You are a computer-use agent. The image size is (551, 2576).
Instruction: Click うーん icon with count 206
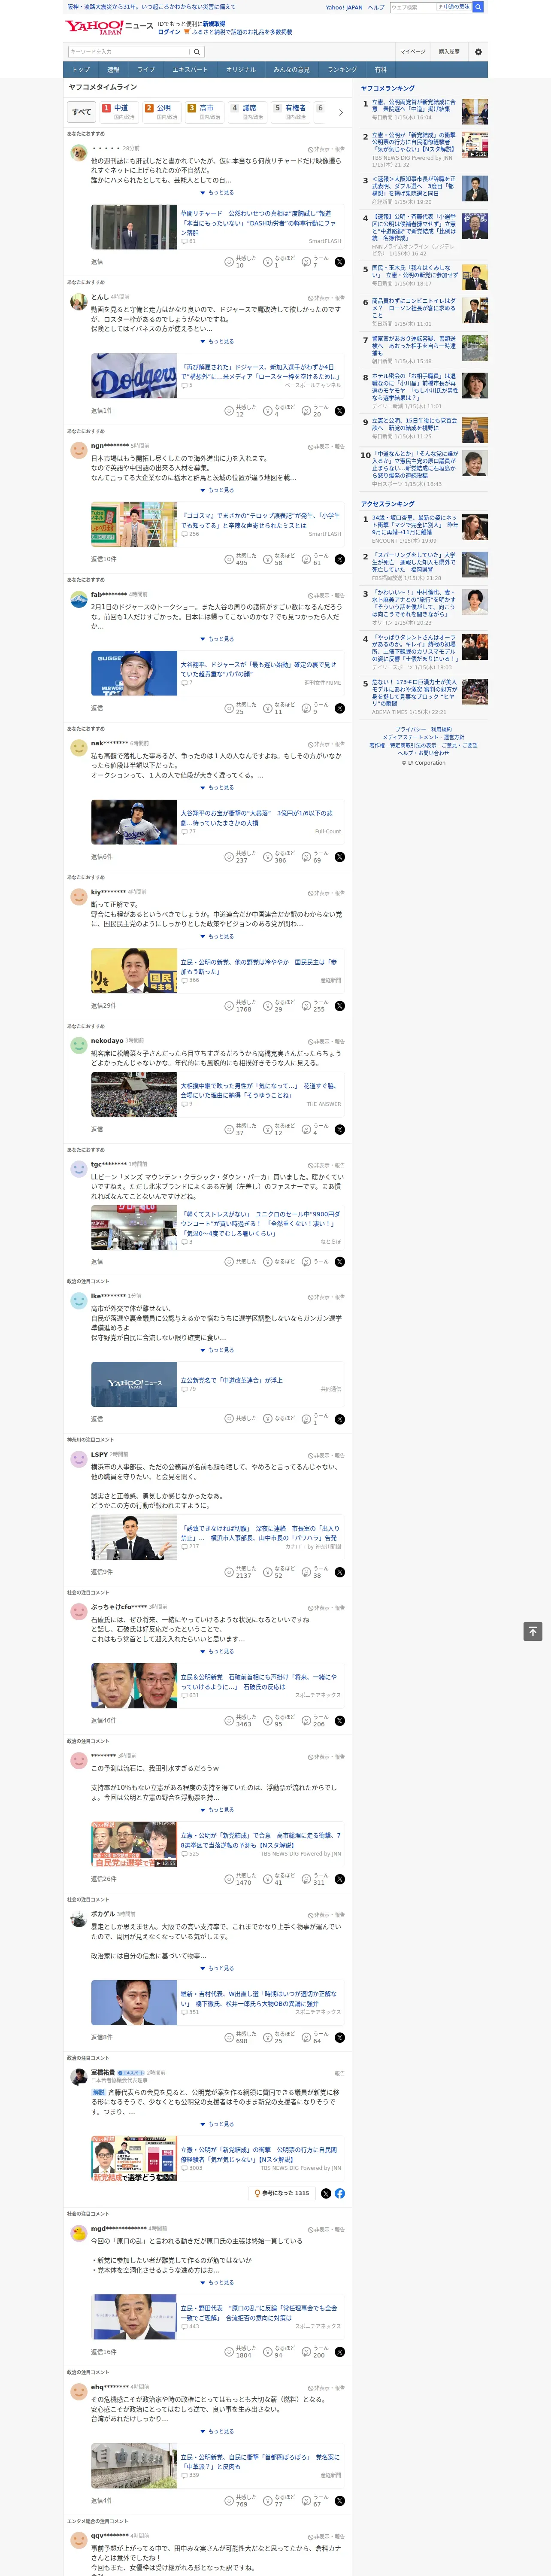tap(307, 1721)
